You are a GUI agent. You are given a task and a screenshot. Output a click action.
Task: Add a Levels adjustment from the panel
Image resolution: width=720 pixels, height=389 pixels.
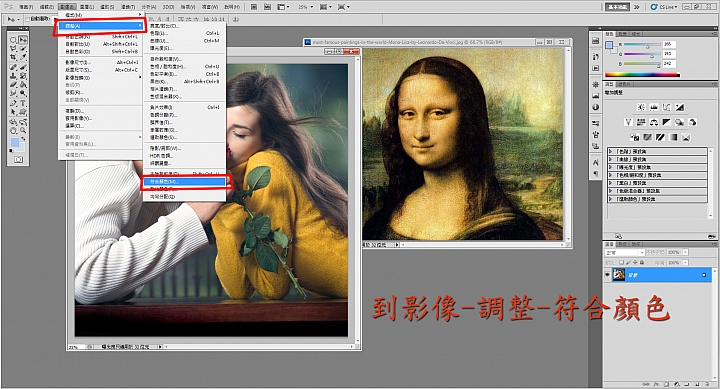pyautogui.click(x=654, y=107)
